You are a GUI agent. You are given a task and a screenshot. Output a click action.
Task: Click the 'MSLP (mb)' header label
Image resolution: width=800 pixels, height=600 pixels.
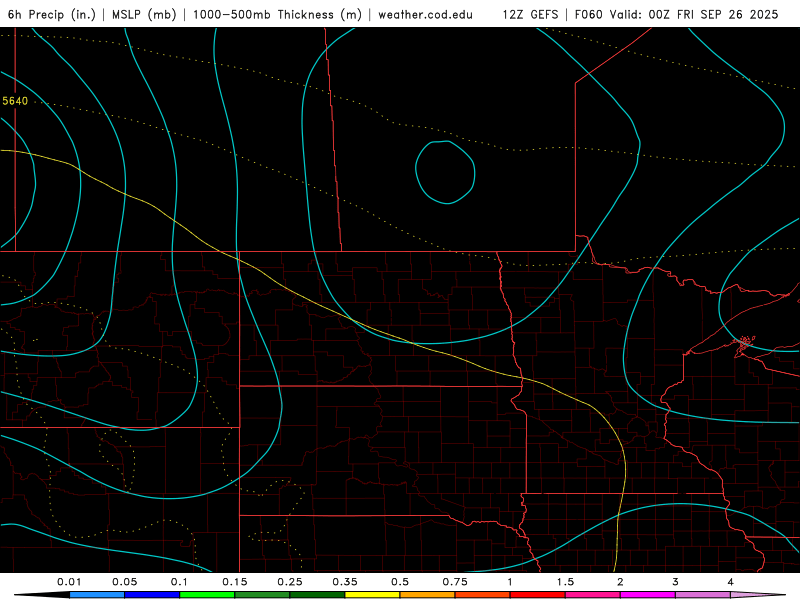point(144,14)
